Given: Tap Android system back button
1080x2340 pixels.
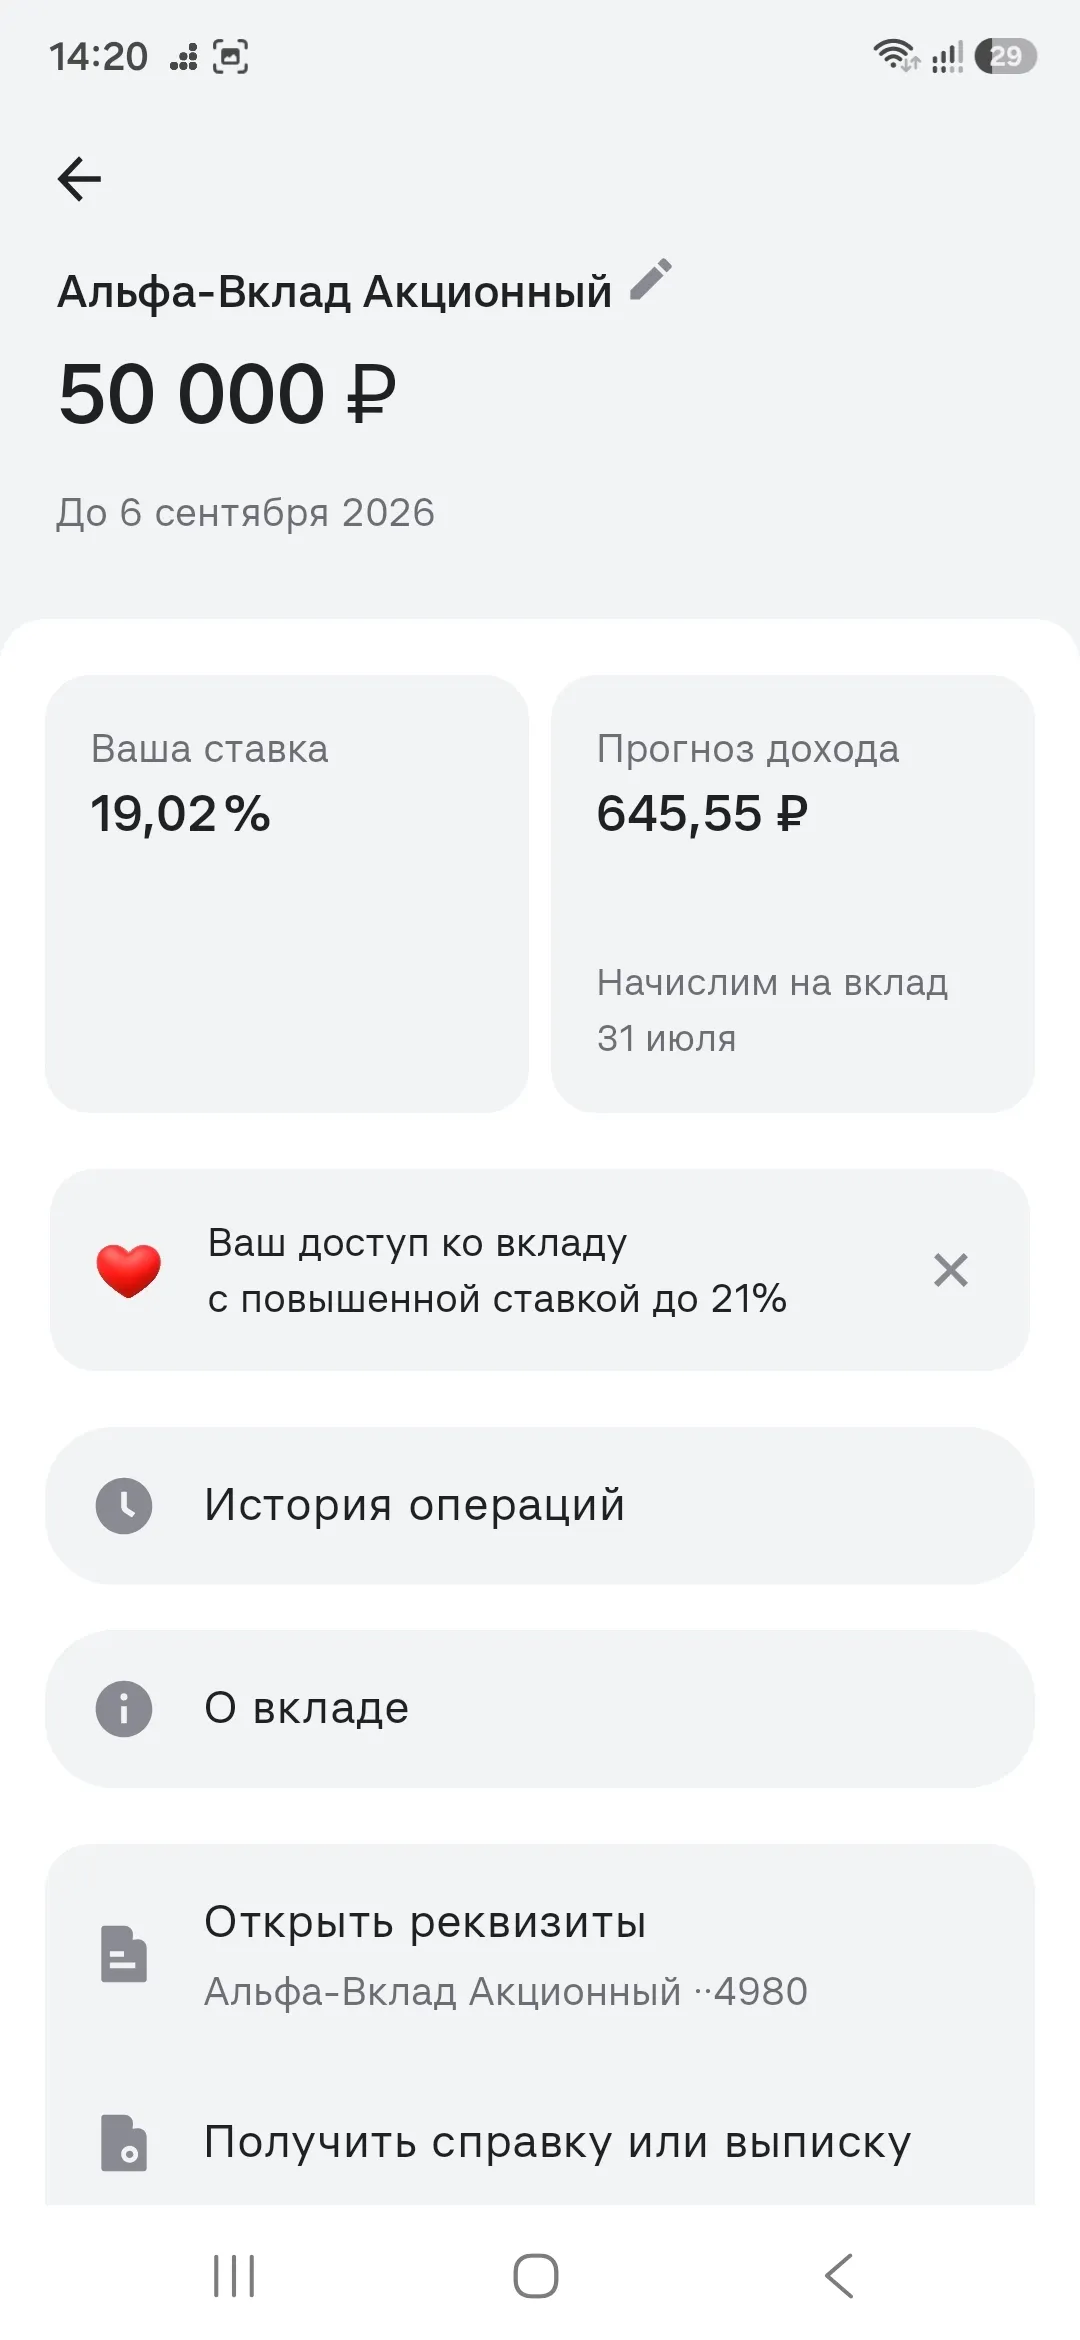Looking at the screenshot, I should pos(839,2276).
